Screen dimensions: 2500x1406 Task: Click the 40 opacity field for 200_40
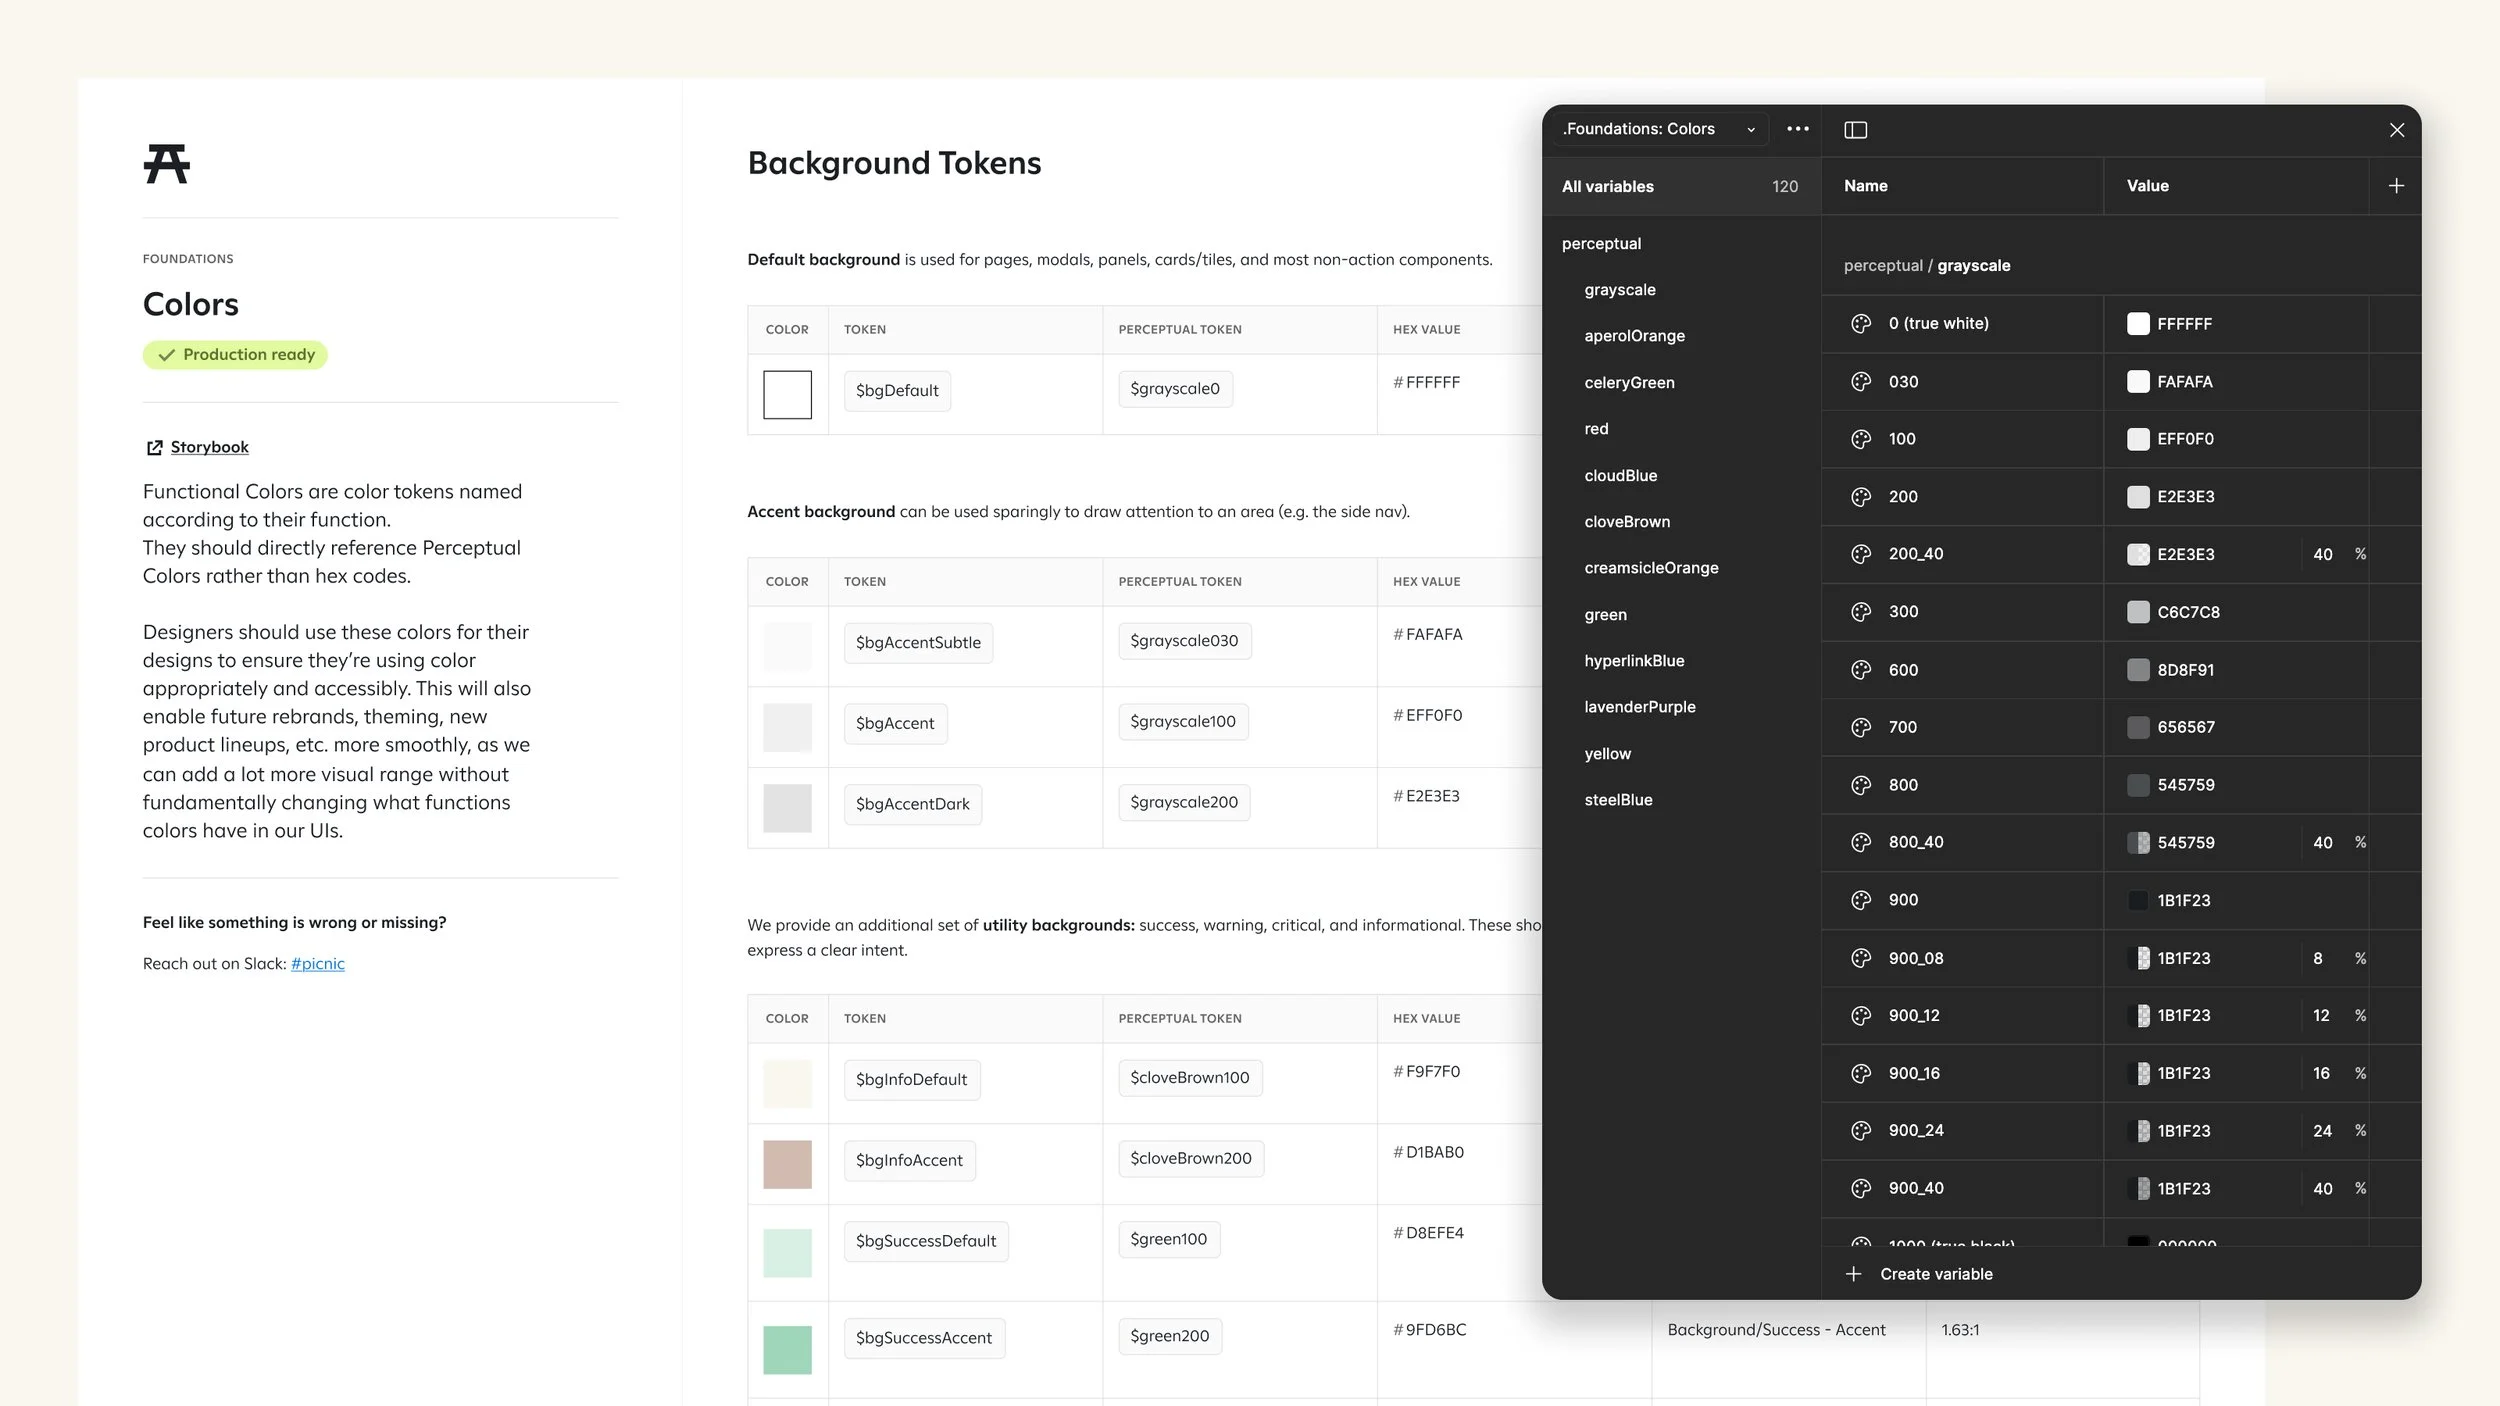[x=2322, y=555]
